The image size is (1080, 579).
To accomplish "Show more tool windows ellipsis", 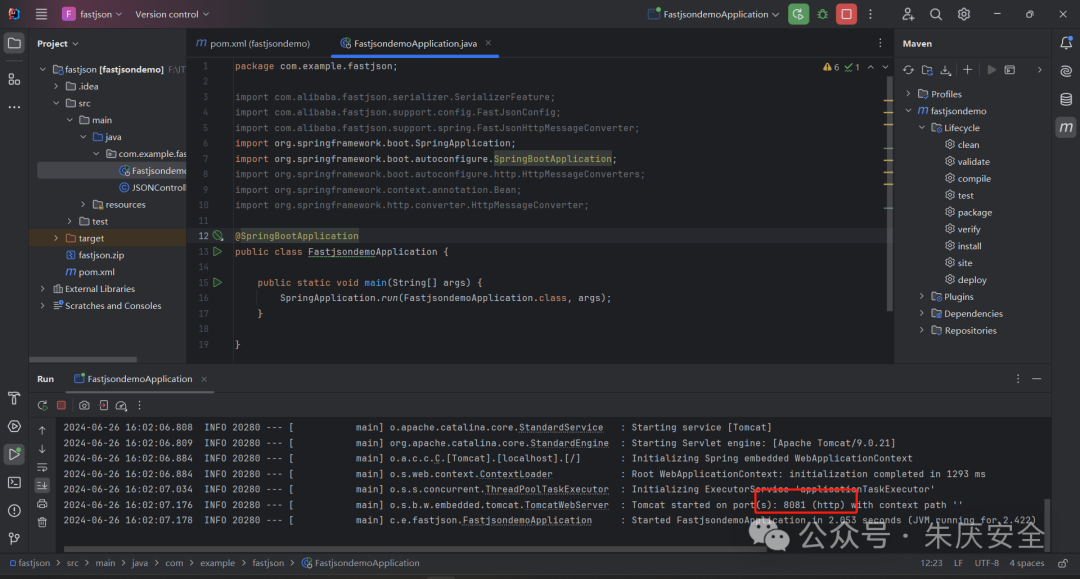I will (14, 107).
